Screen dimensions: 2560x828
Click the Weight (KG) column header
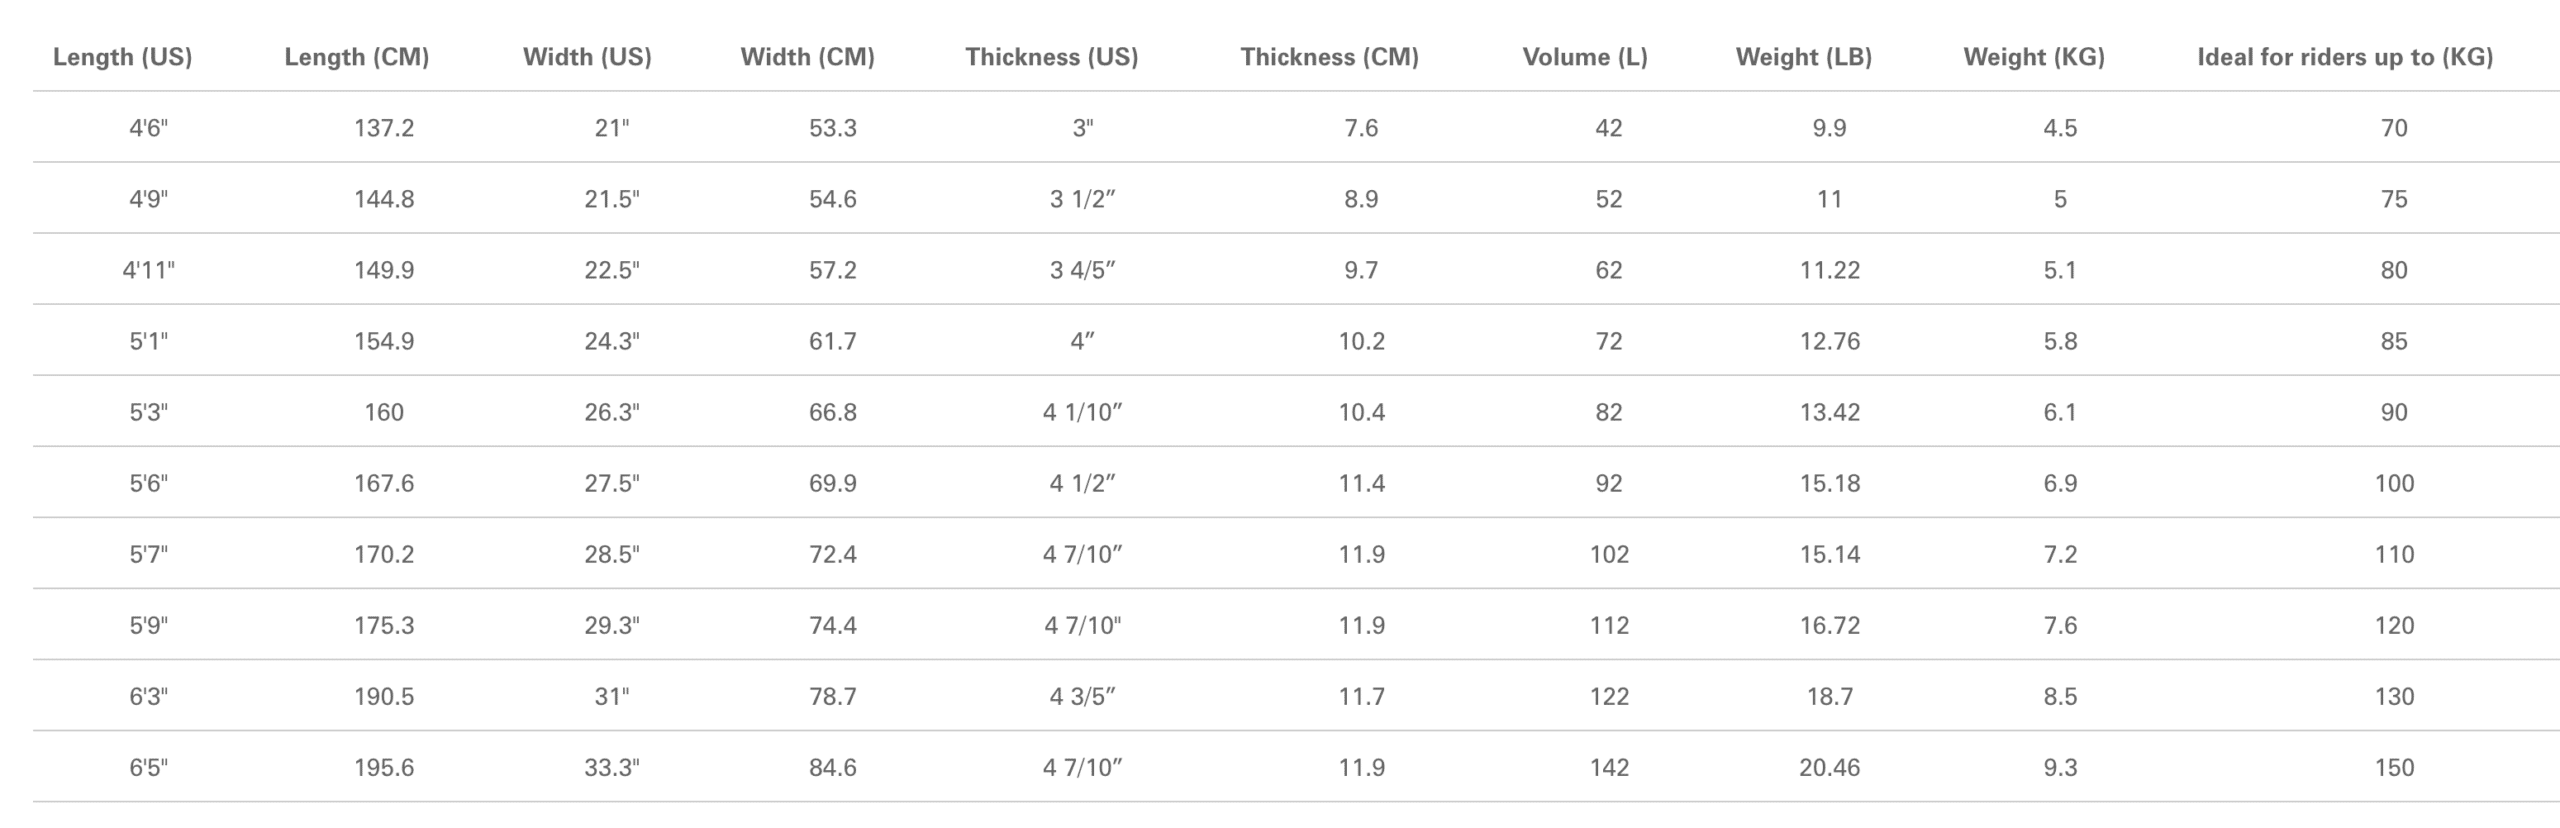click(x=2034, y=57)
